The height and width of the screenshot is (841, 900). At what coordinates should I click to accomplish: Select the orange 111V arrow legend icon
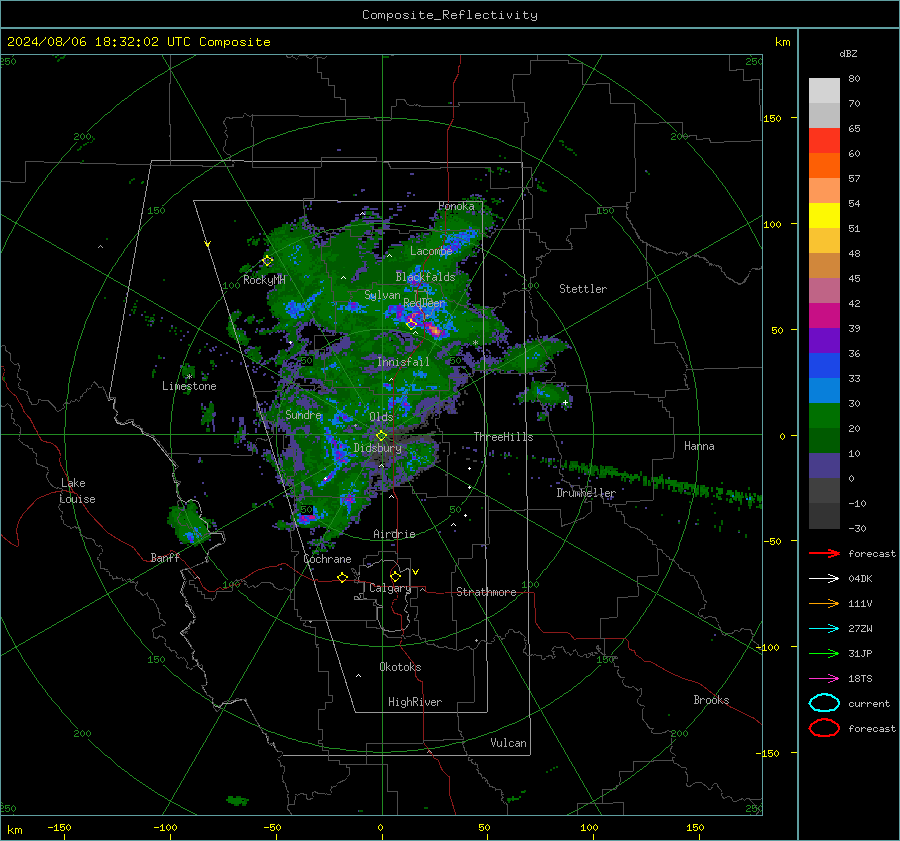[x=824, y=603]
